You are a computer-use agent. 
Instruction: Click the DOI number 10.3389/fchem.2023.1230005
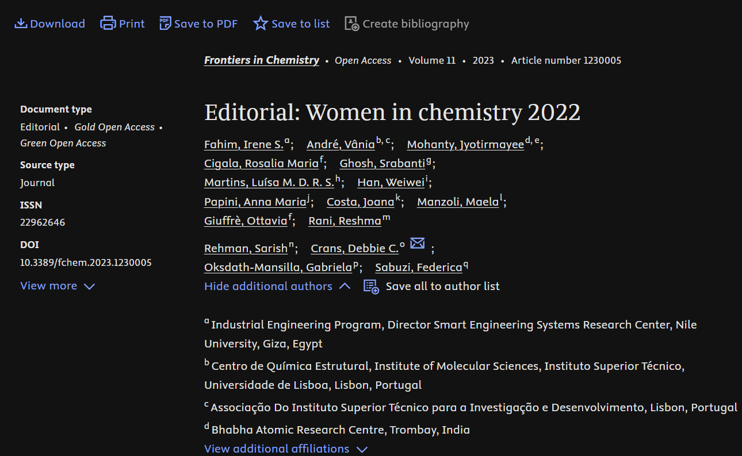click(86, 263)
